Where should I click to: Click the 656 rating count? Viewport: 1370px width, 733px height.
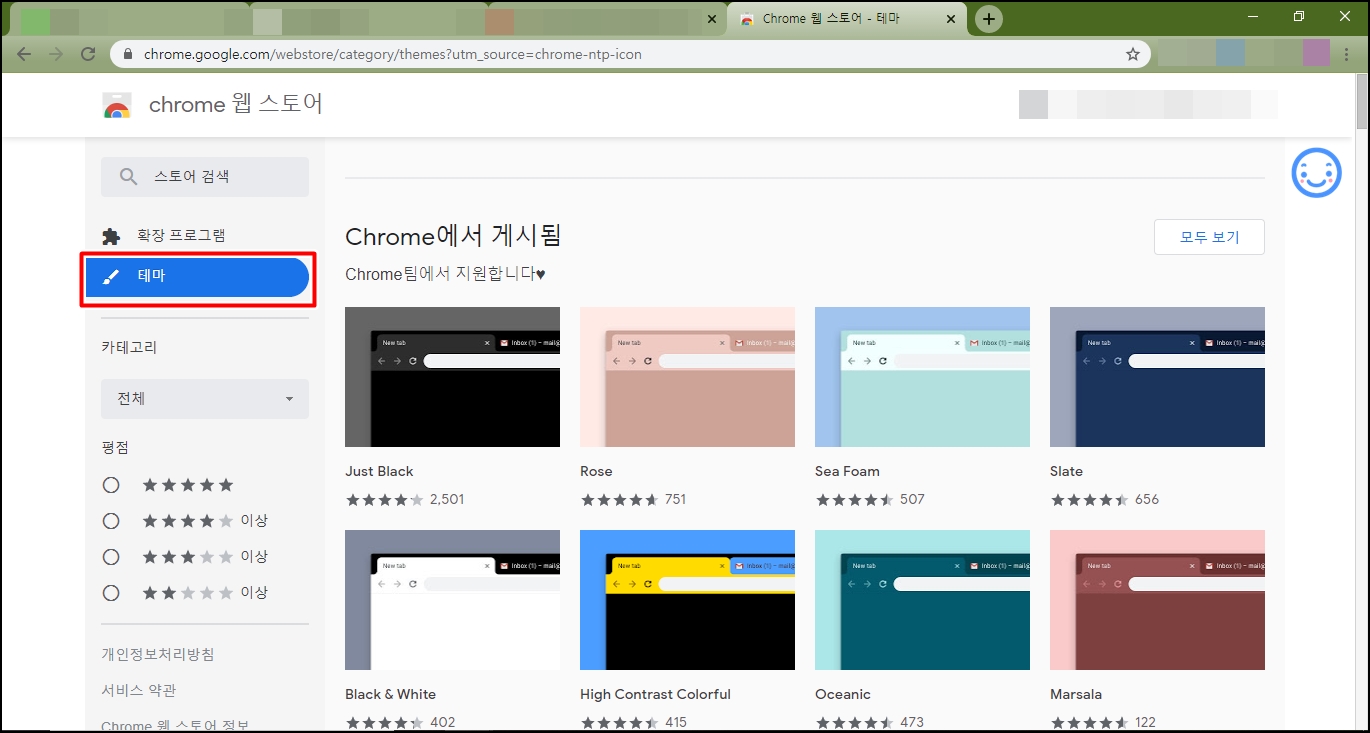pos(1147,499)
